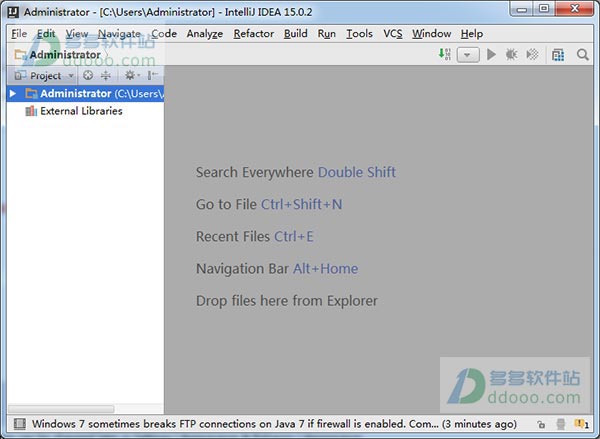The image size is (600, 439).
Task: Click Run with Coverage icon
Action: 532,54
